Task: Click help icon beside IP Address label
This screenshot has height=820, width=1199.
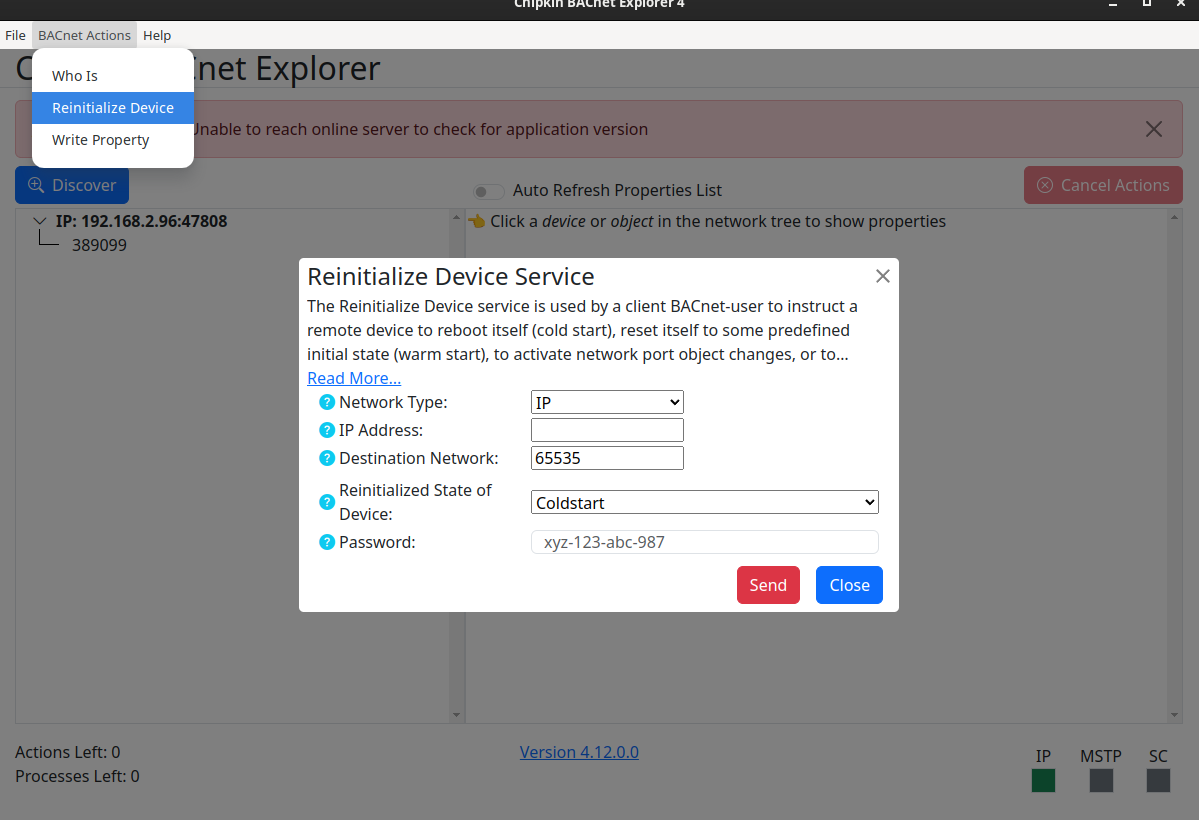Action: coord(327,430)
